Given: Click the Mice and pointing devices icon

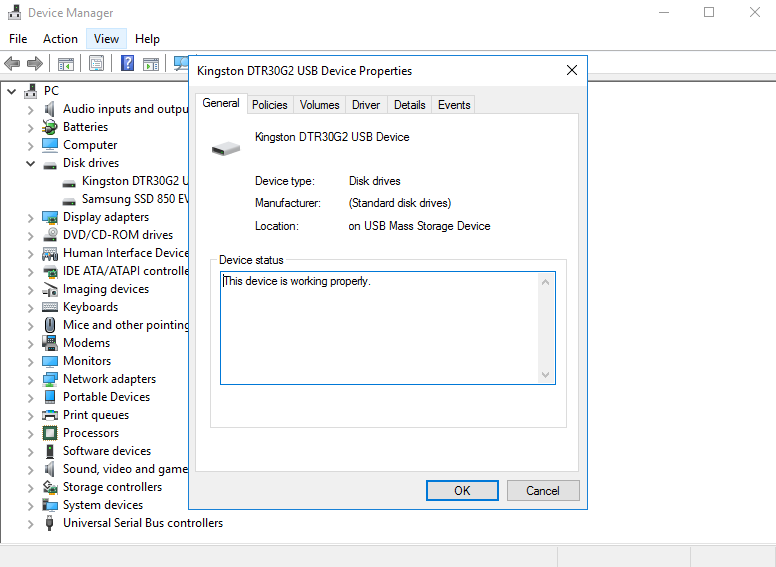Looking at the screenshot, I should pyautogui.click(x=49, y=325).
